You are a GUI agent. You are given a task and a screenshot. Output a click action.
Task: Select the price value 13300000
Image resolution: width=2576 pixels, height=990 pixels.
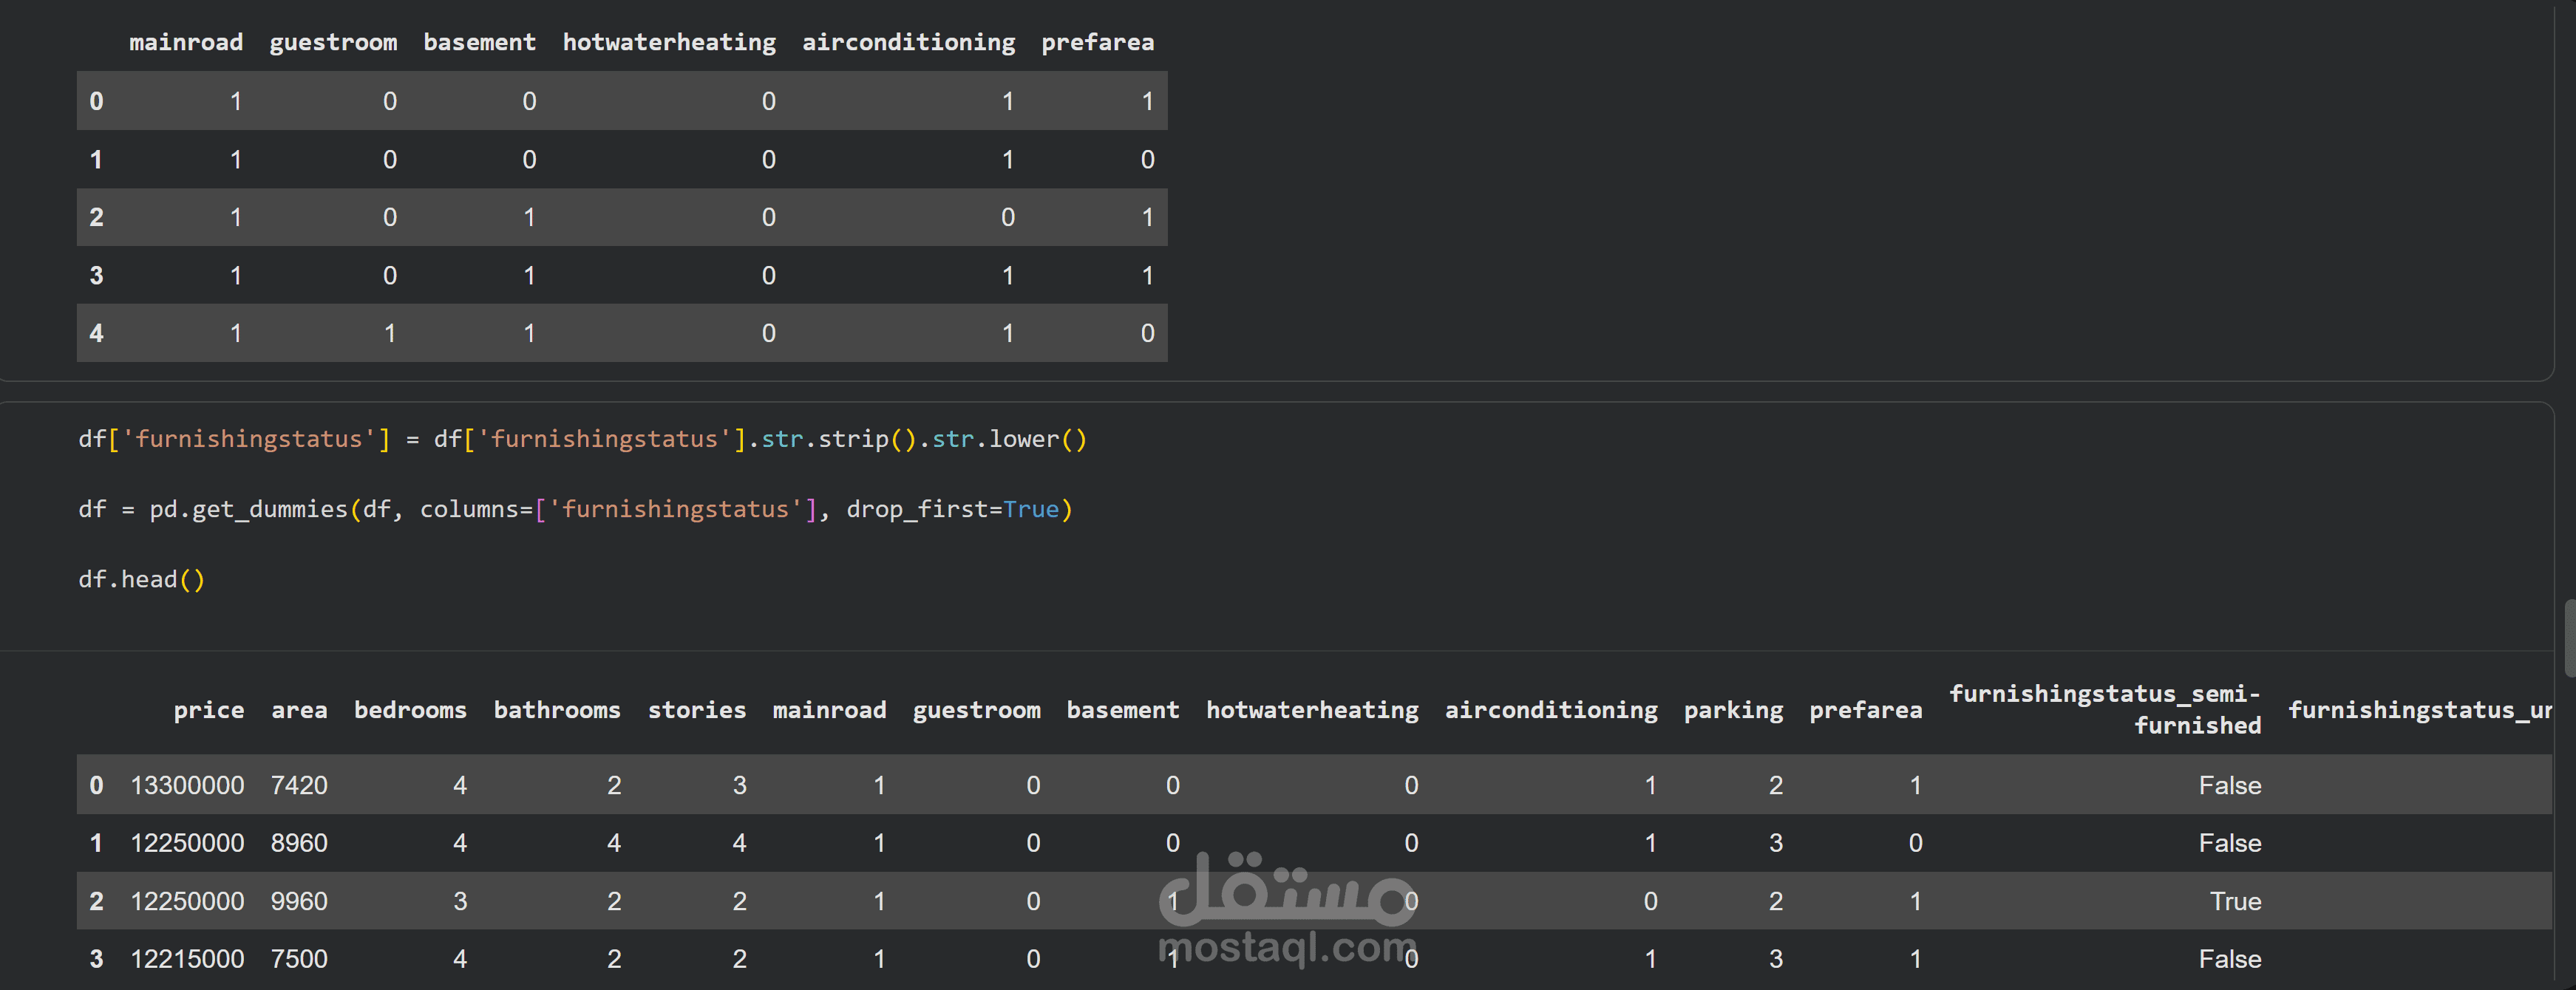pyautogui.click(x=187, y=785)
